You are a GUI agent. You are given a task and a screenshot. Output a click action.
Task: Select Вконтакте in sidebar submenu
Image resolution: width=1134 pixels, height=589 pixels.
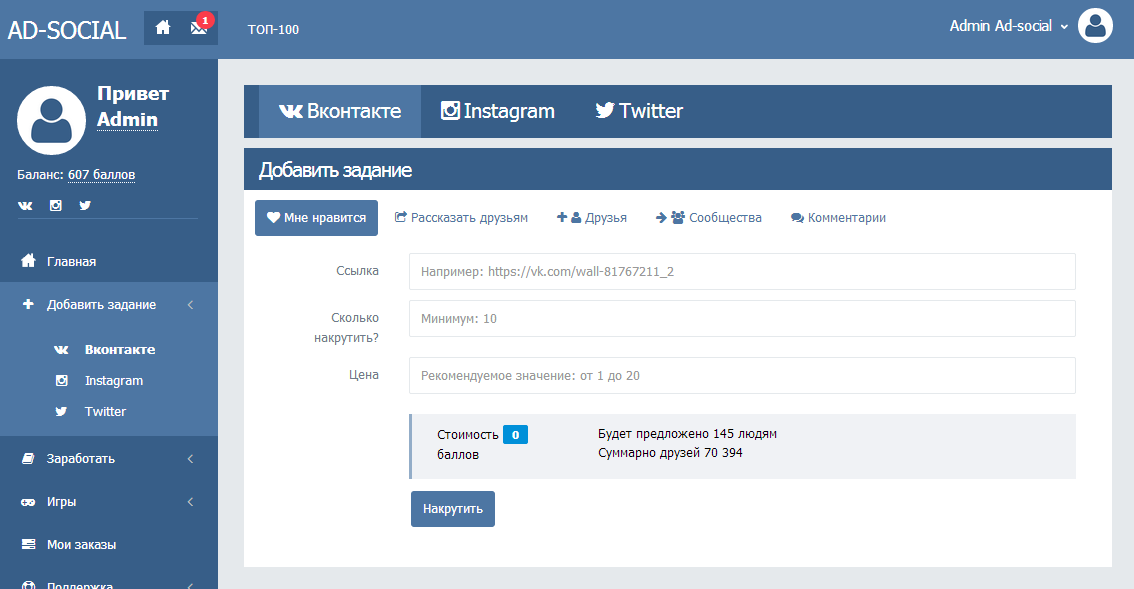tap(120, 349)
